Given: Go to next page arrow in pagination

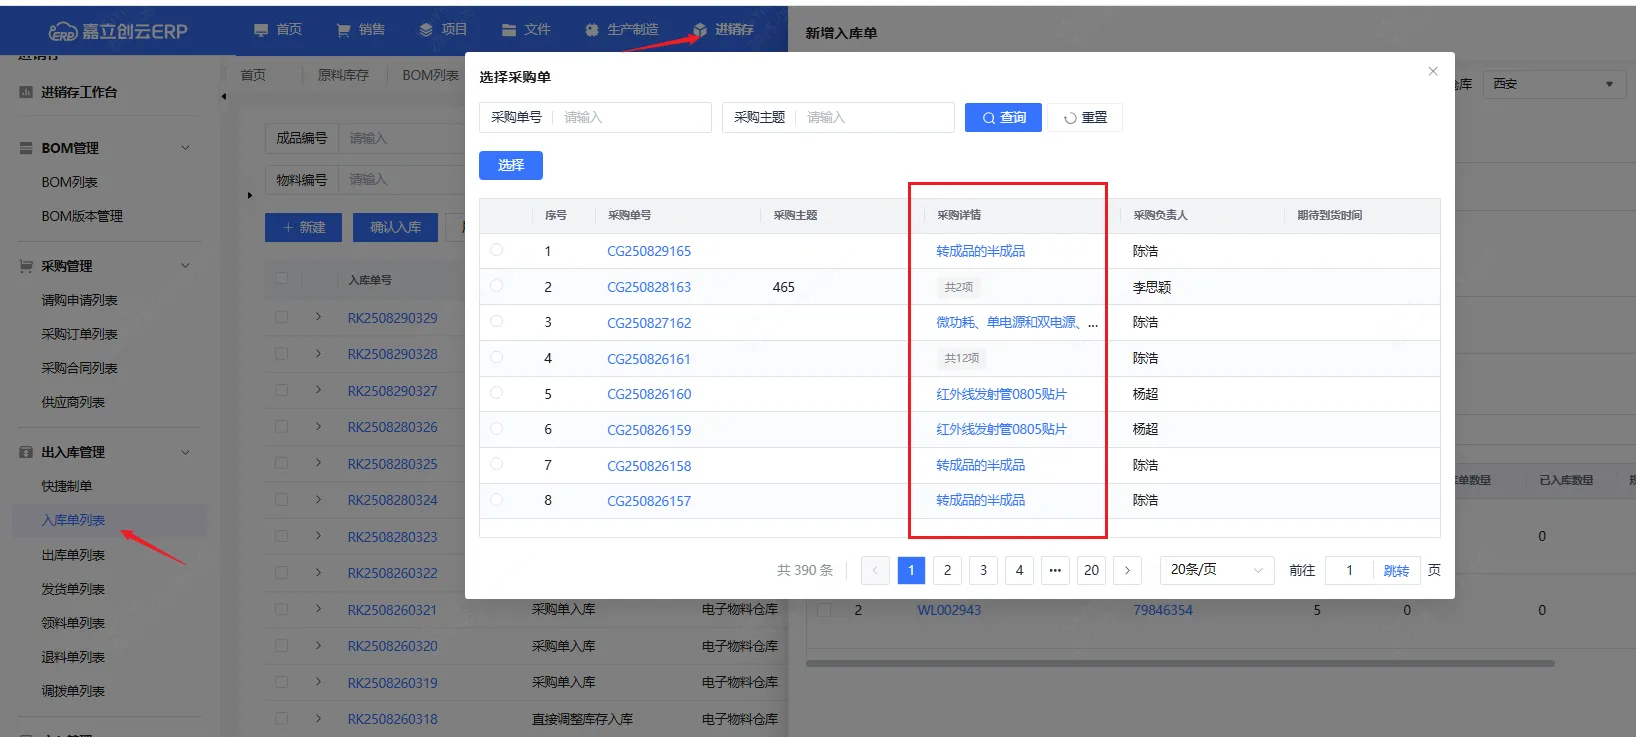Looking at the screenshot, I should coord(1127,570).
